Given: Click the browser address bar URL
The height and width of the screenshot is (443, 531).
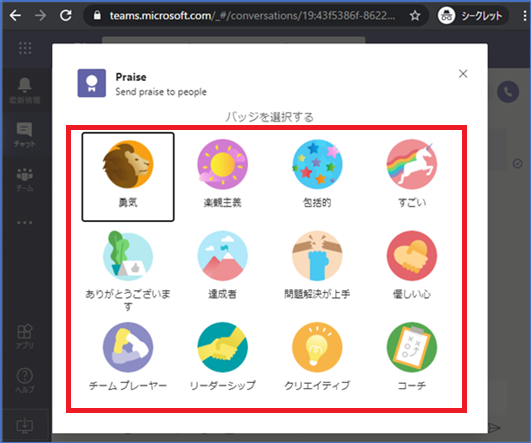Looking at the screenshot, I should 252,16.
